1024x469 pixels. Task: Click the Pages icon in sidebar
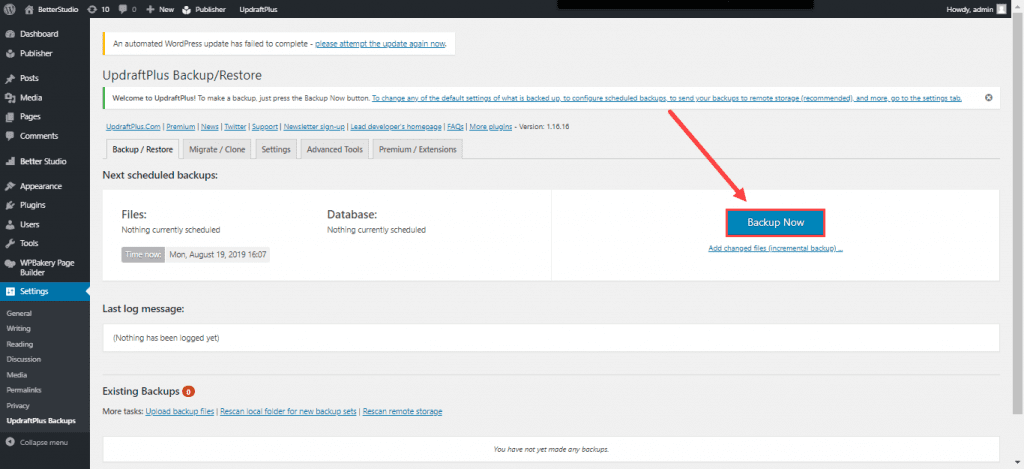(x=10, y=117)
